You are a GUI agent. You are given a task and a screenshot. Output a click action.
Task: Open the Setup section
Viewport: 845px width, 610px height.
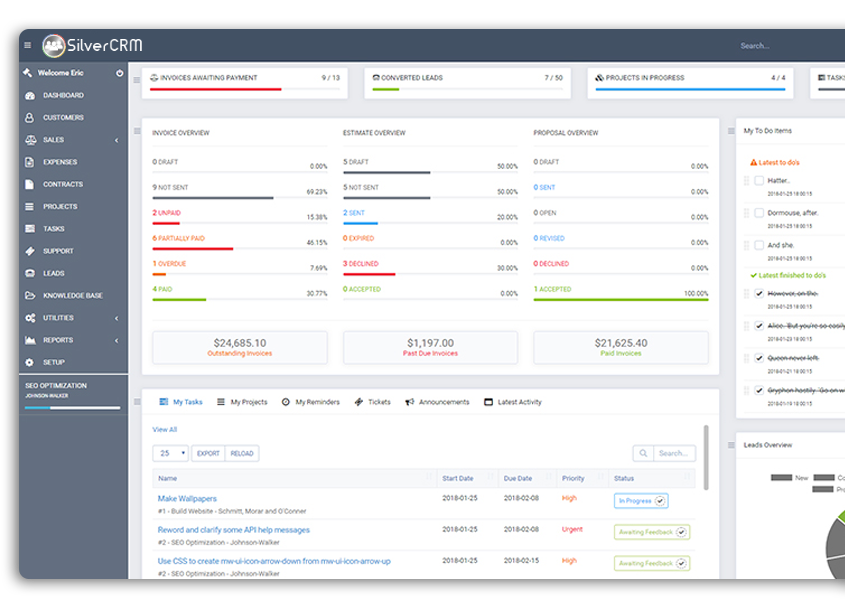pyautogui.click(x=55, y=362)
